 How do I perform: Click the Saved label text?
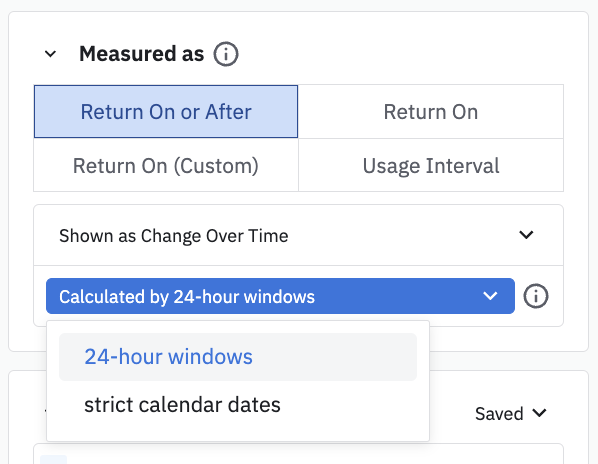click(x=499, y=414)
